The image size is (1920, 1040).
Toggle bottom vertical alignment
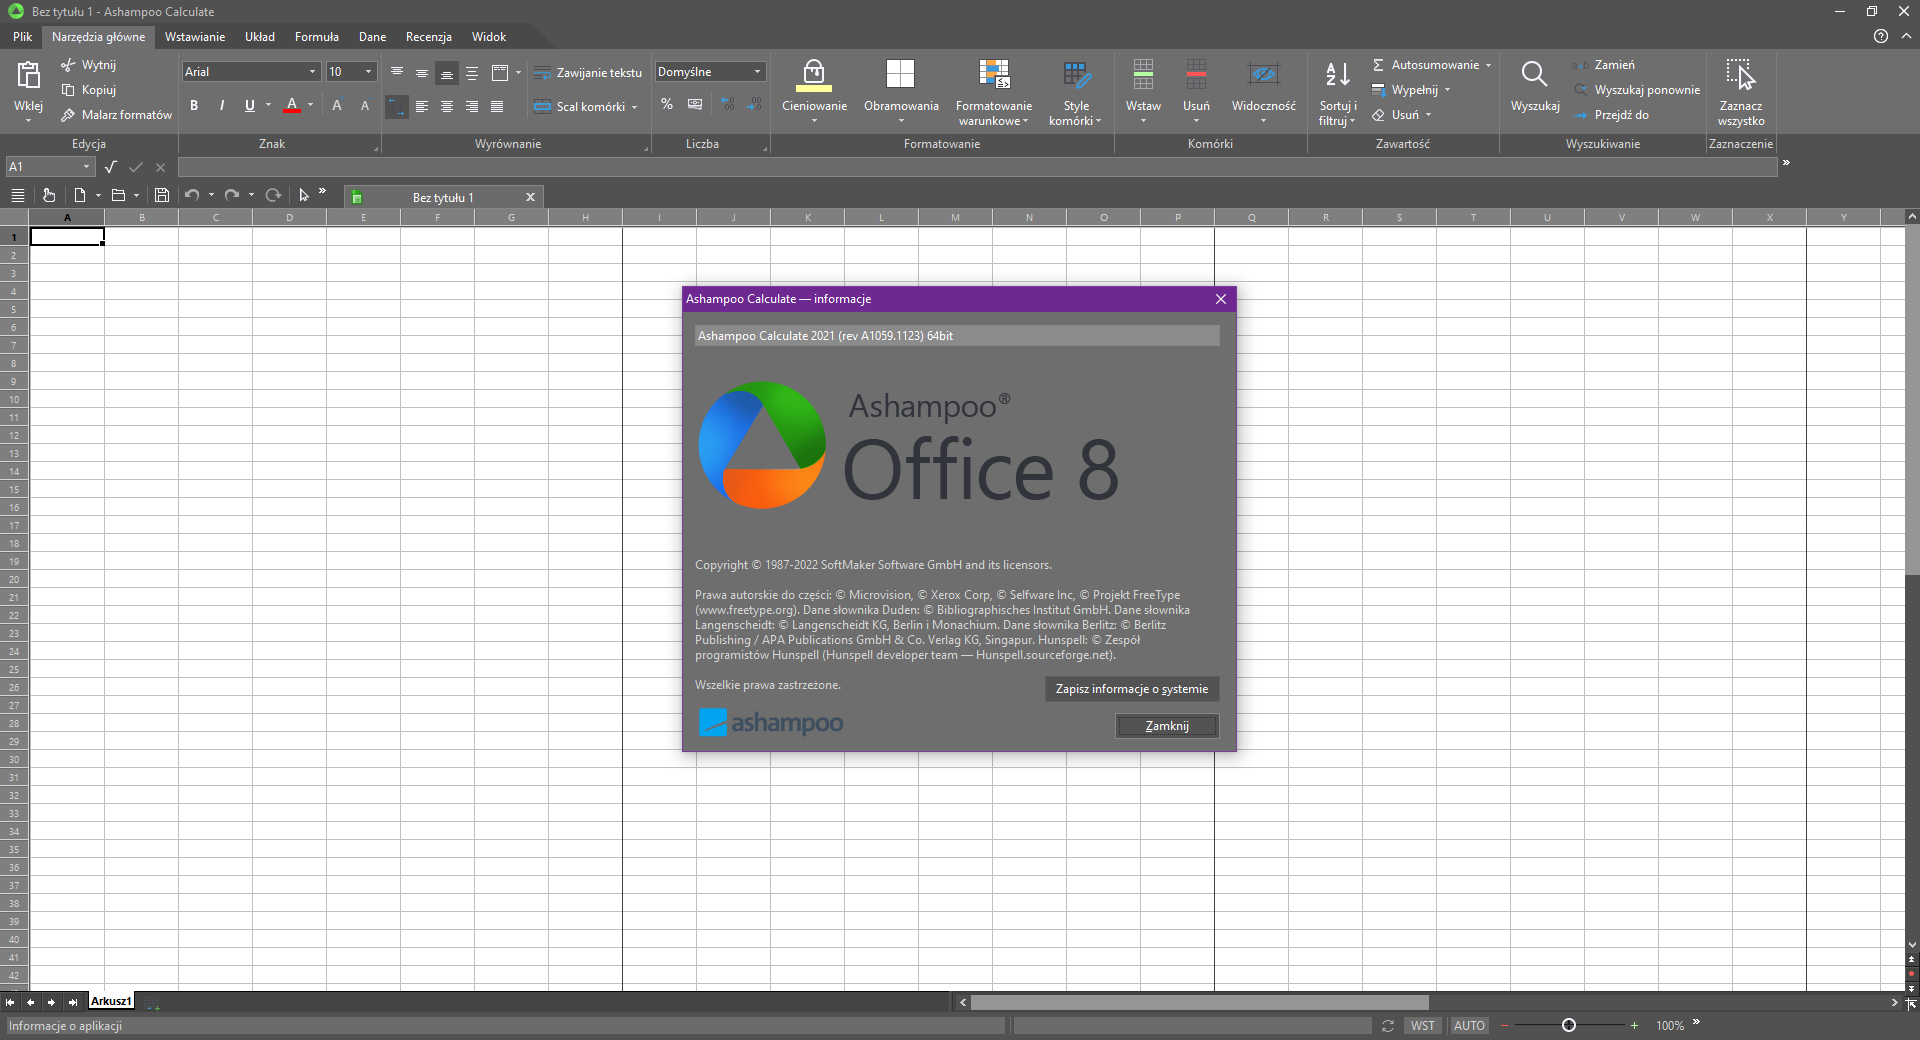click(x=447, y=73)
